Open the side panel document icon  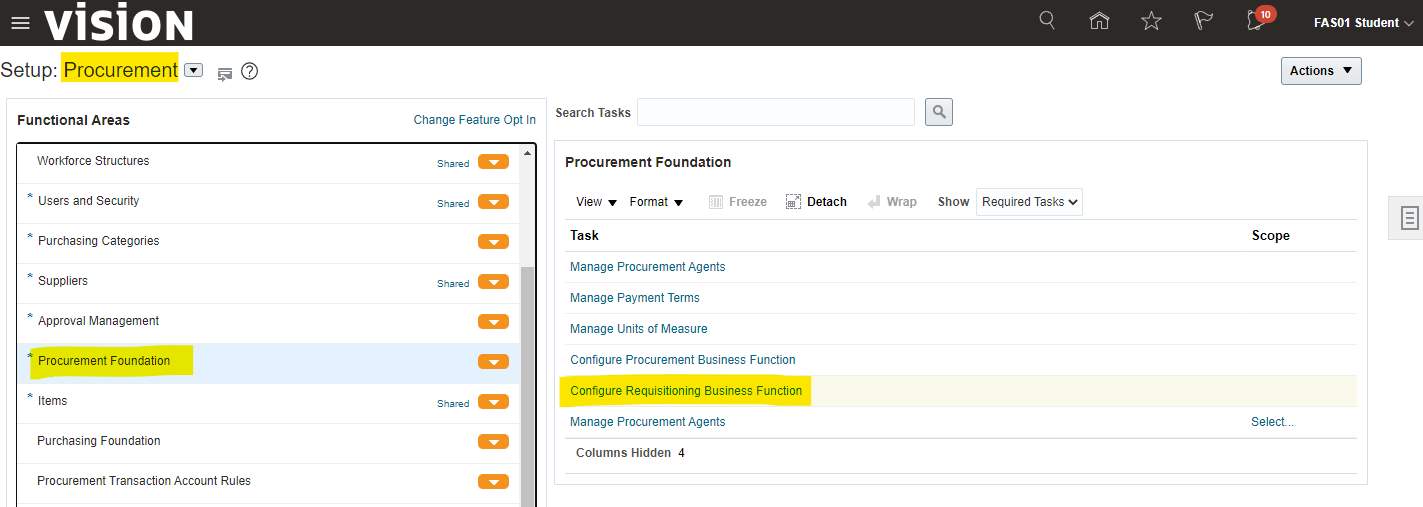click(x=1409, y=218)
